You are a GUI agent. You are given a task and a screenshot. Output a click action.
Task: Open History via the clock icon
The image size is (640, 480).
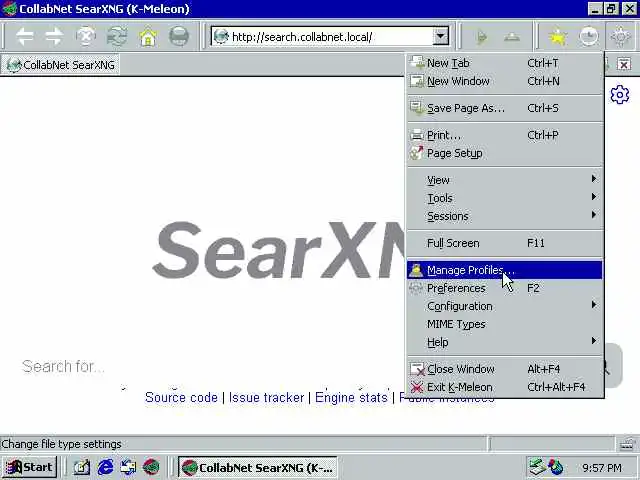coord(589,37)
